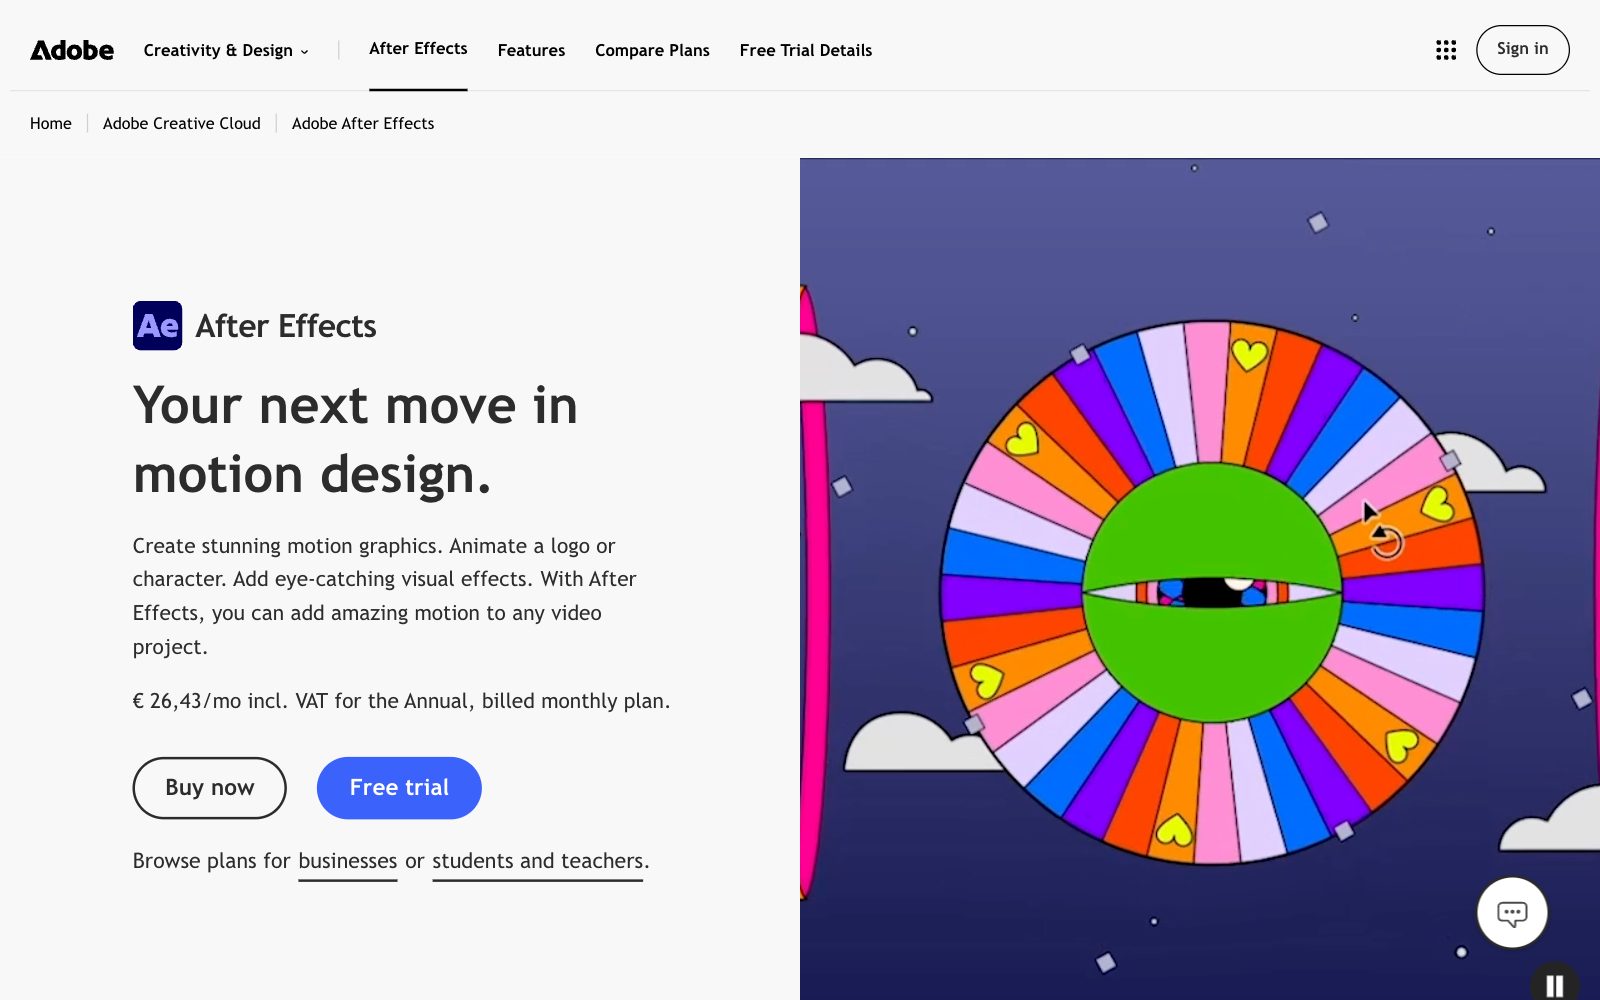Open the chat support bubble
Viewport: 1600px width, 1000px height.
(1512, 912)
